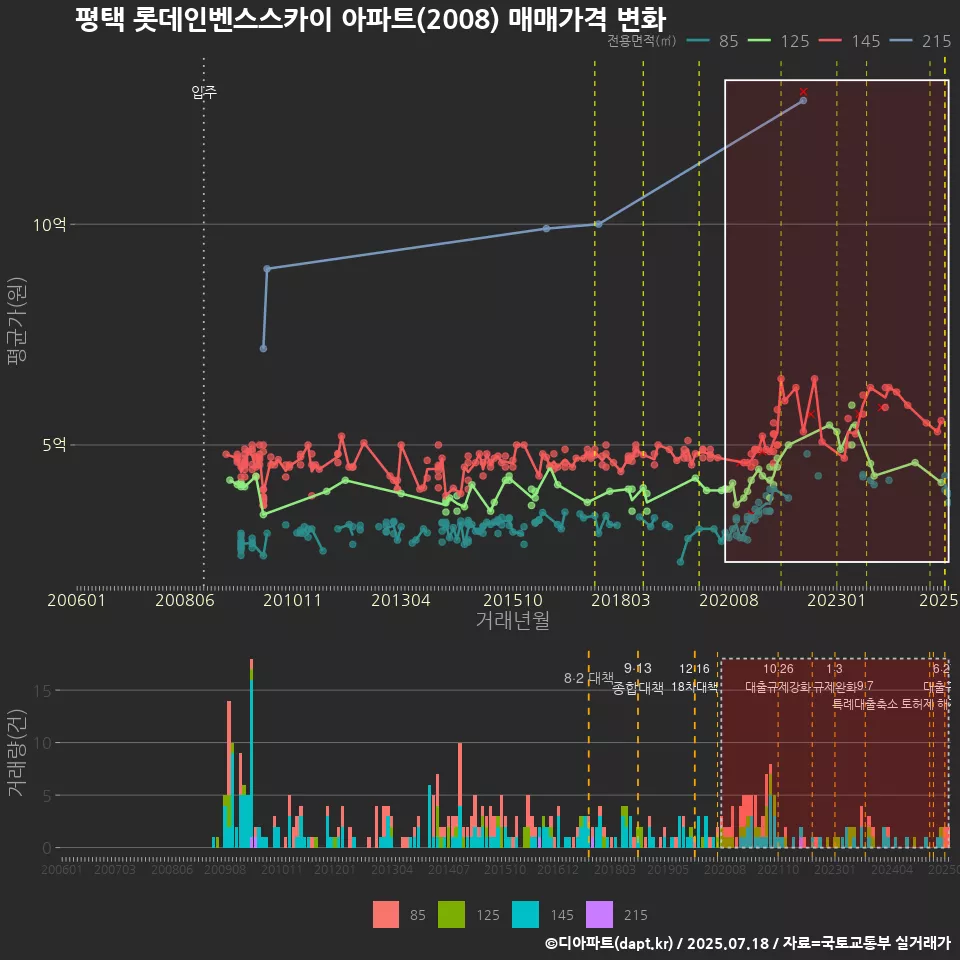Click x-axis label 201803 in price chart
The height and width of the screenshot is (960, 960).
pos(621,600)
